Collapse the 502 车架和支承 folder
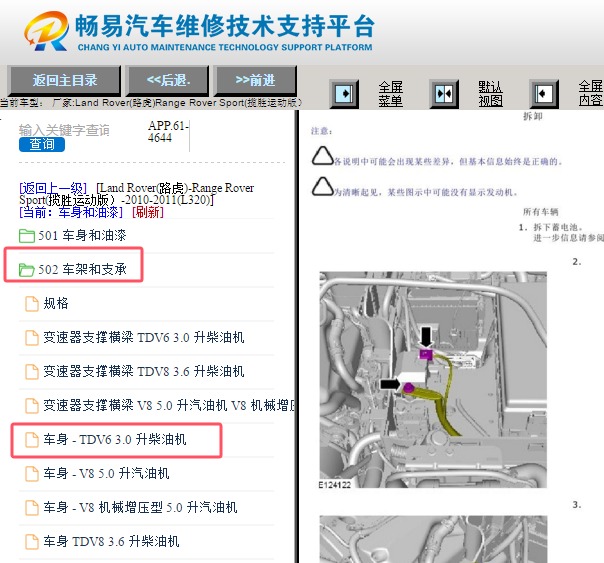The image size is (604, 563). click(82, 269)
